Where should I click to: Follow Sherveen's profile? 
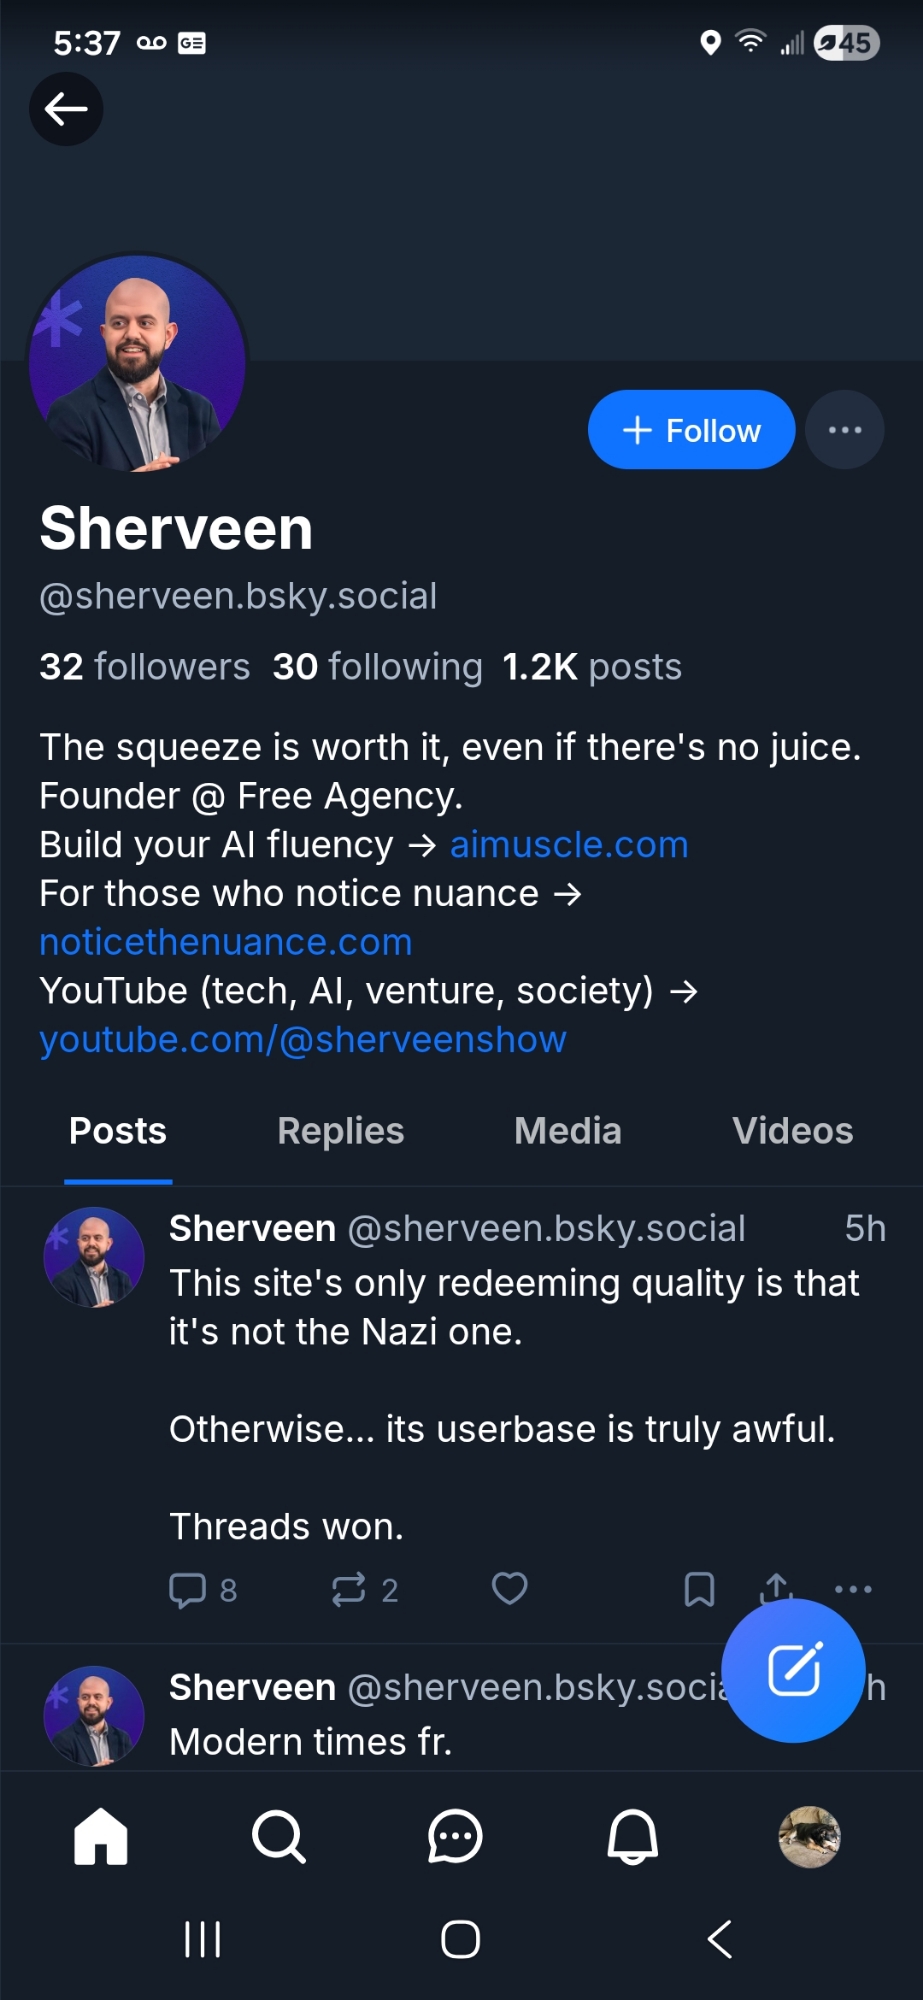click(x=691, y=430)
